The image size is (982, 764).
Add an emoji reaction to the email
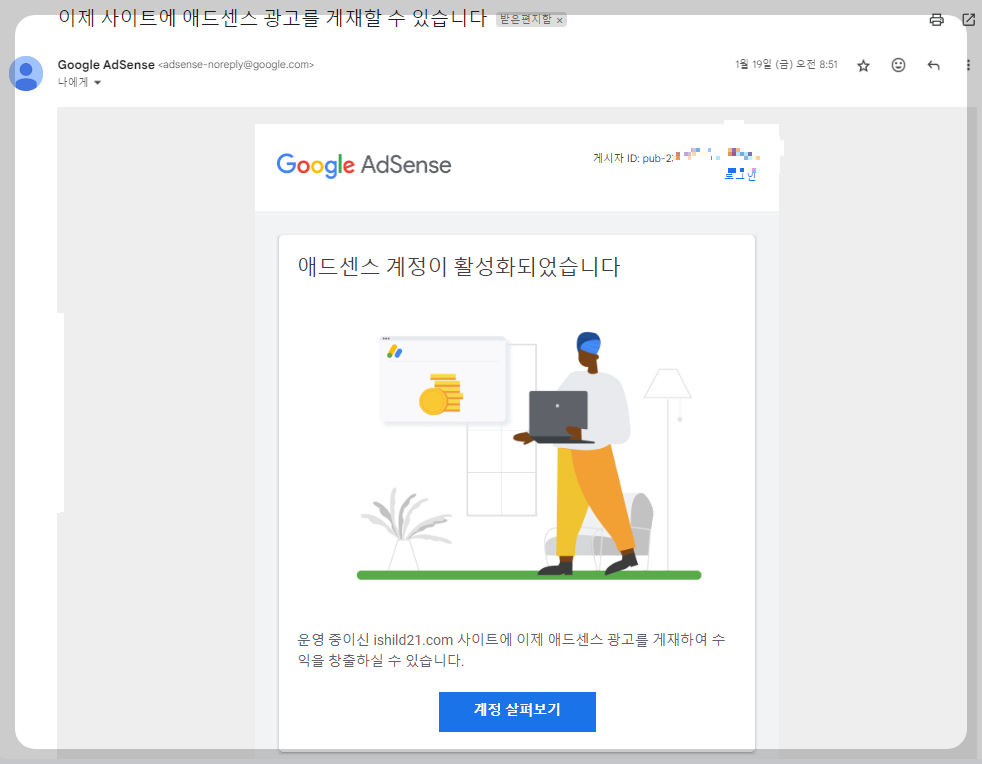point(898,65)
